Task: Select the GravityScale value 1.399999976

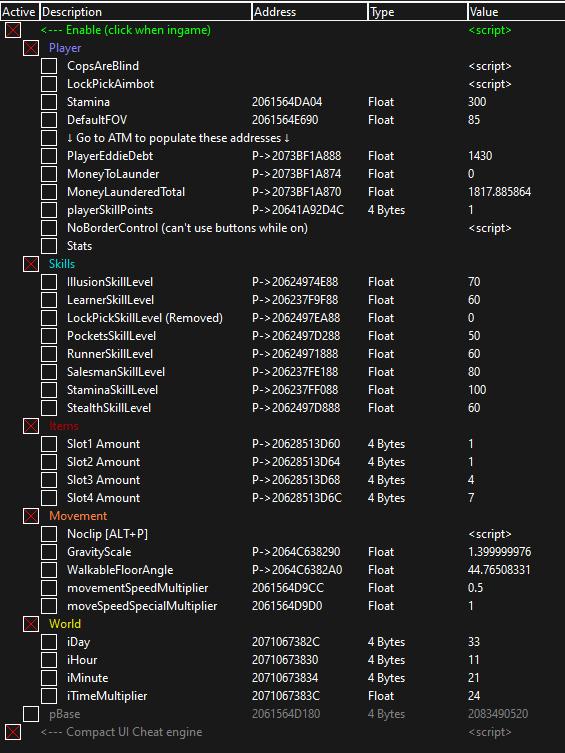Action: coord(500,552)
